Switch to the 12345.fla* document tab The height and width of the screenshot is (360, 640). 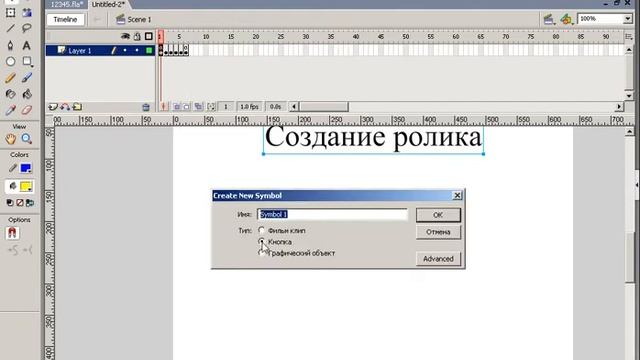point(67,4)
